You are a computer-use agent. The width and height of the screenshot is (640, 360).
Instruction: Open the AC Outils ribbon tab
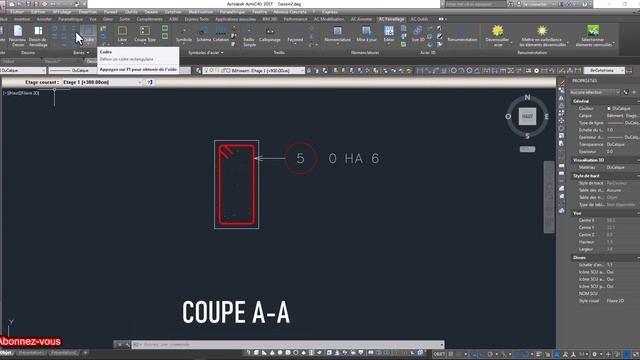pos(419,19)
